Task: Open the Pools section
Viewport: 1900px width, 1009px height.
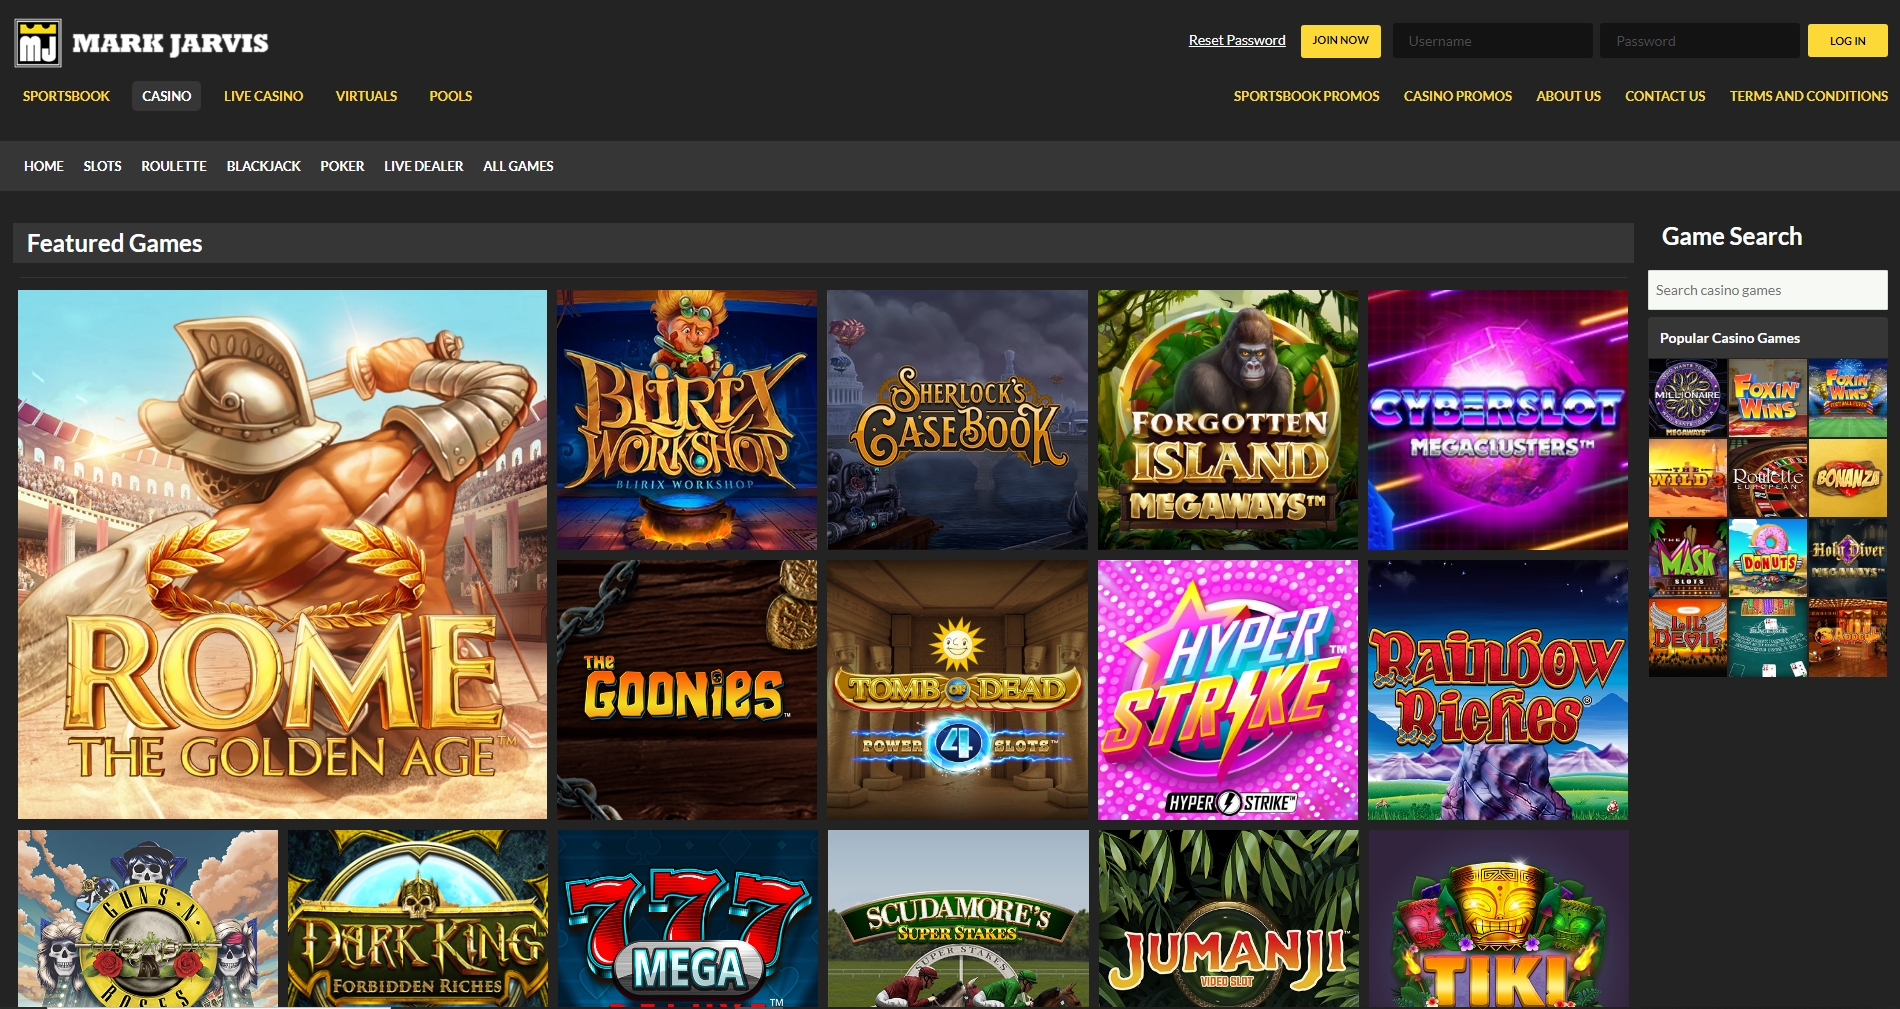Action: coord(450,96)
